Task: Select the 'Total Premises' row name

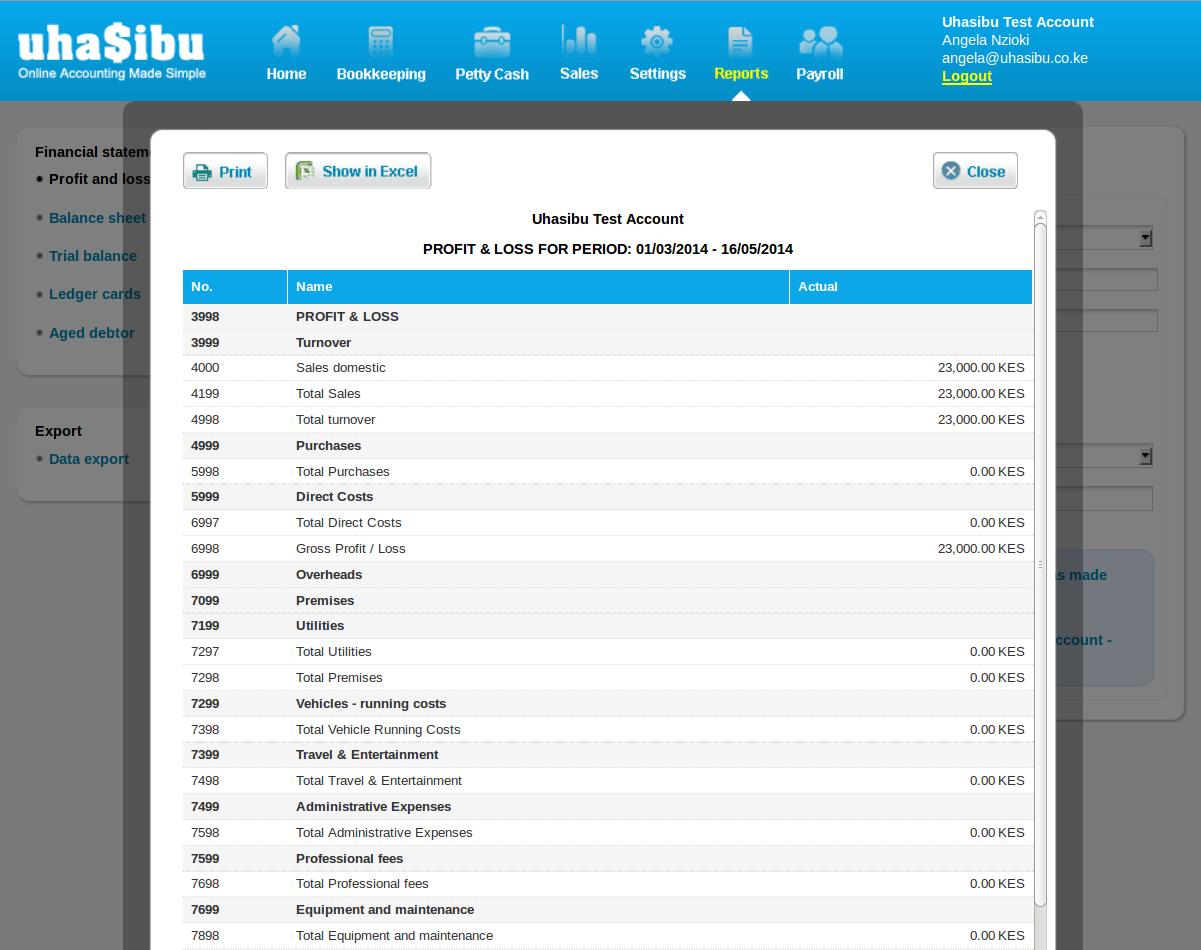Action: [339, 678]
